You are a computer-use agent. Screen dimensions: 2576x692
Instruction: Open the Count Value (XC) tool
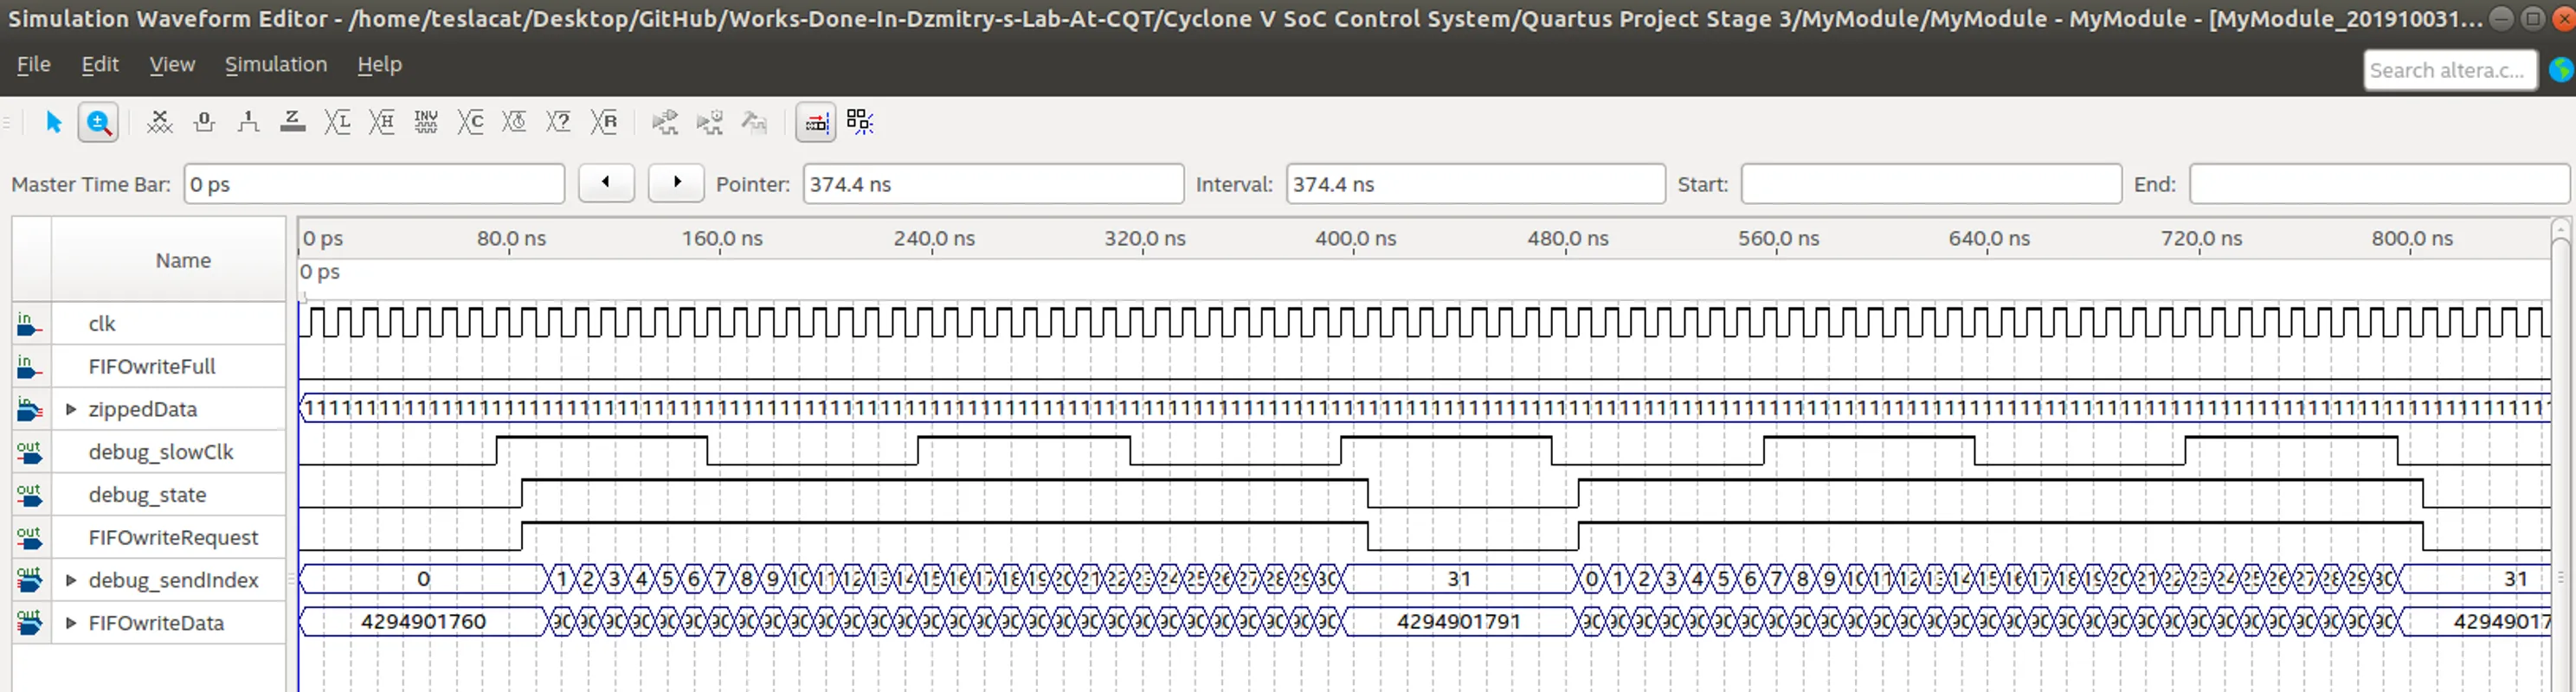470,122
